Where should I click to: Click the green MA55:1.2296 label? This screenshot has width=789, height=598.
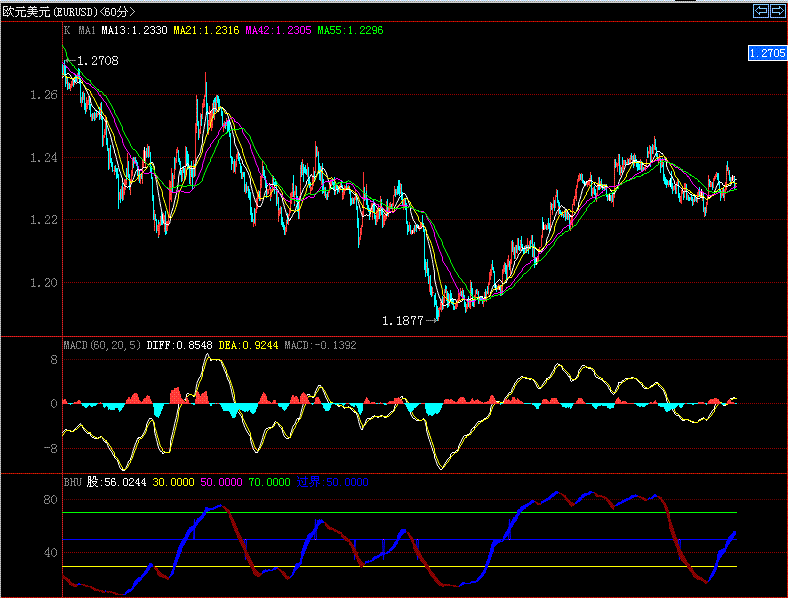350,30
